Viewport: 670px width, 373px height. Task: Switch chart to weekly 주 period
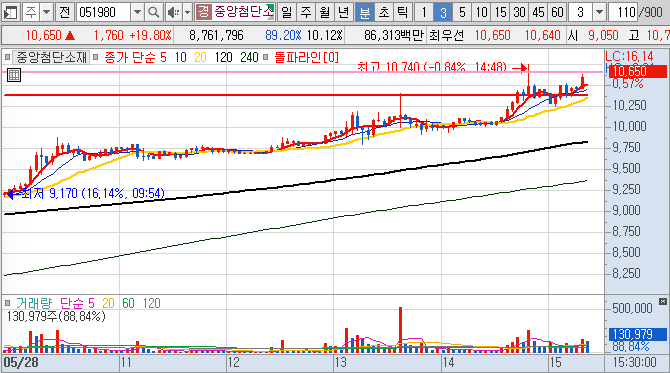(x=306, y=12)
